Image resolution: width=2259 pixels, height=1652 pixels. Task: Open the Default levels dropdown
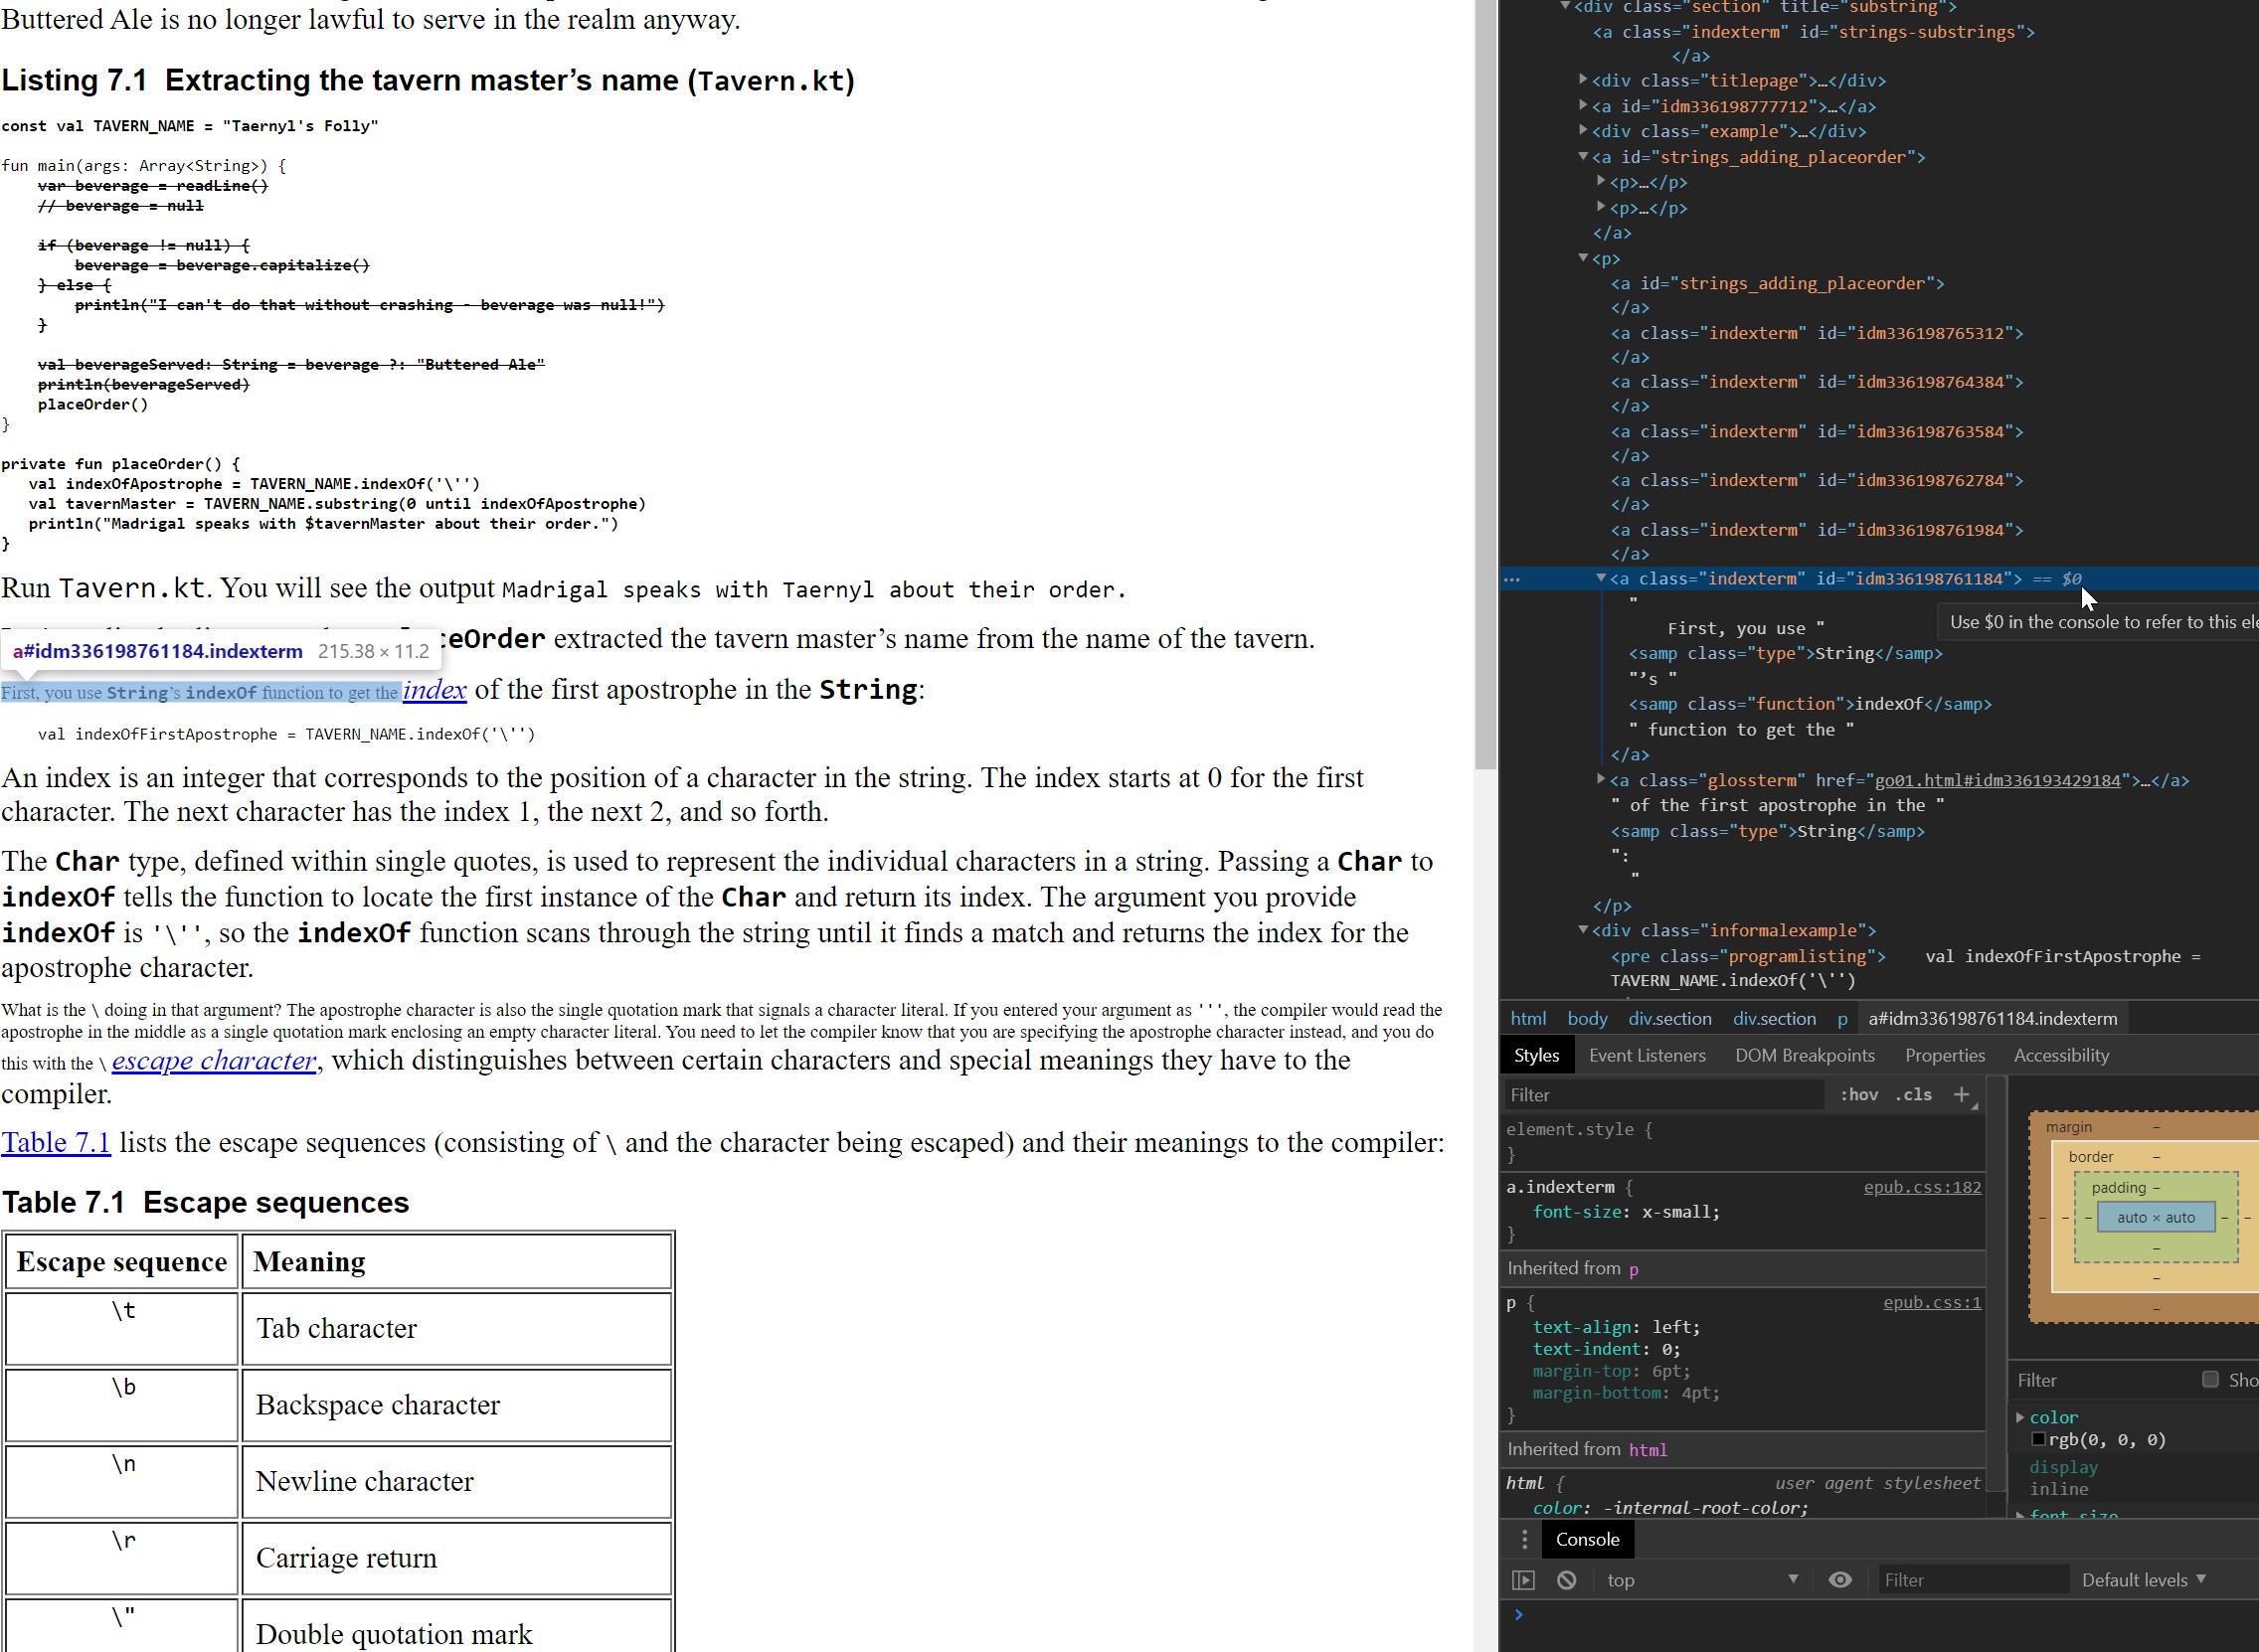pos(2142,1580)
